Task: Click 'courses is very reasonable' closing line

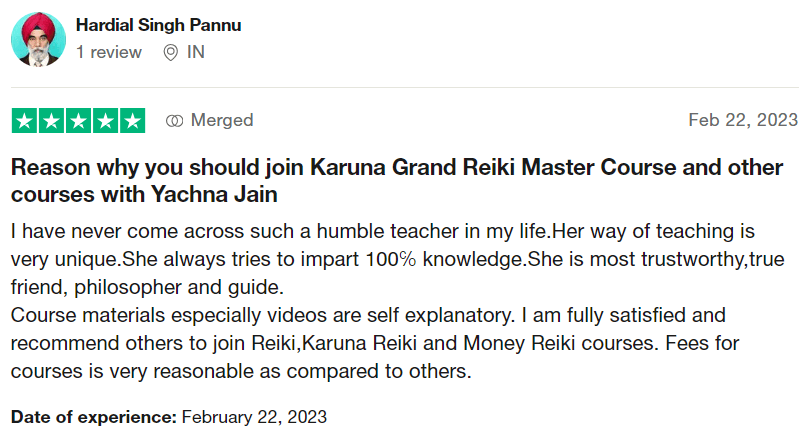Action: click(241, 371)
